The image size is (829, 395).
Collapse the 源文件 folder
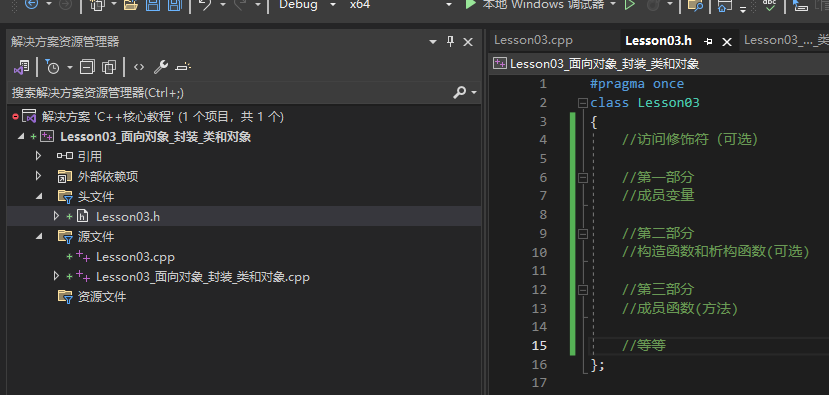tap(38, 236)
